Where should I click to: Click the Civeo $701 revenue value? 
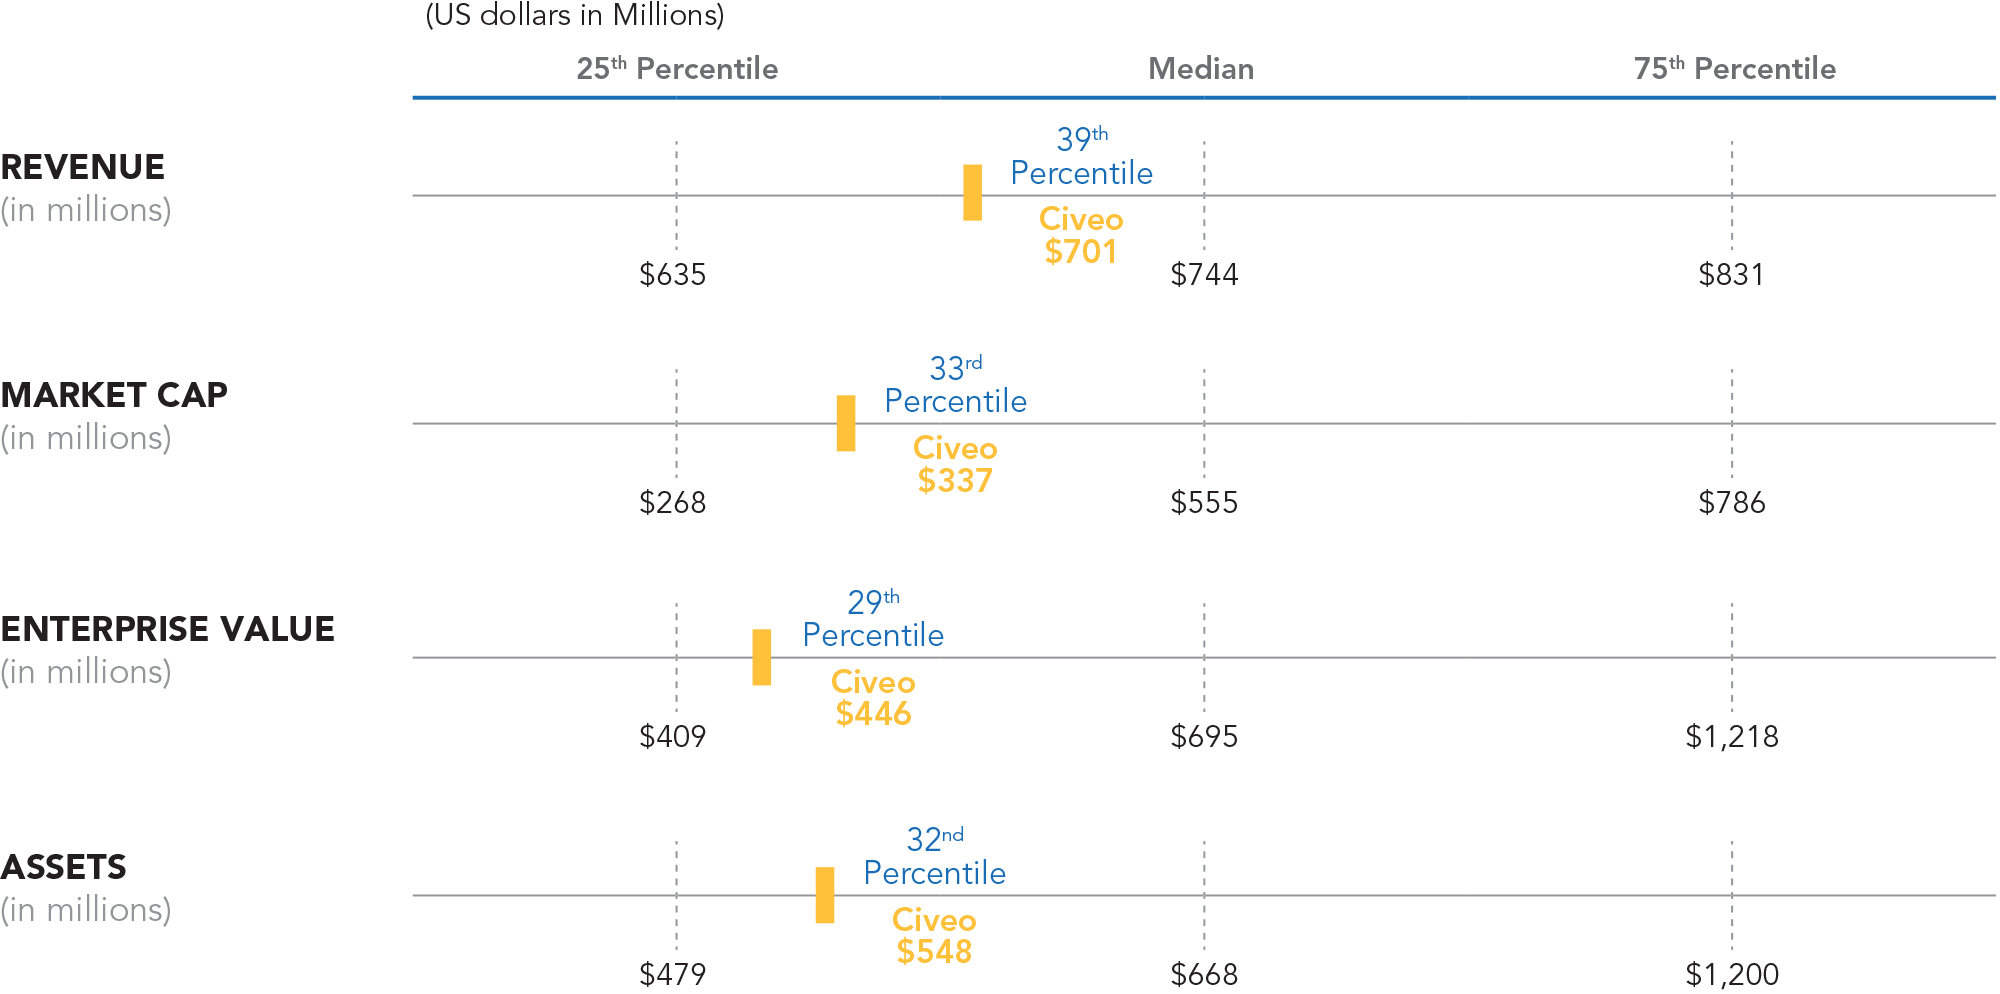click(1081, 251)
